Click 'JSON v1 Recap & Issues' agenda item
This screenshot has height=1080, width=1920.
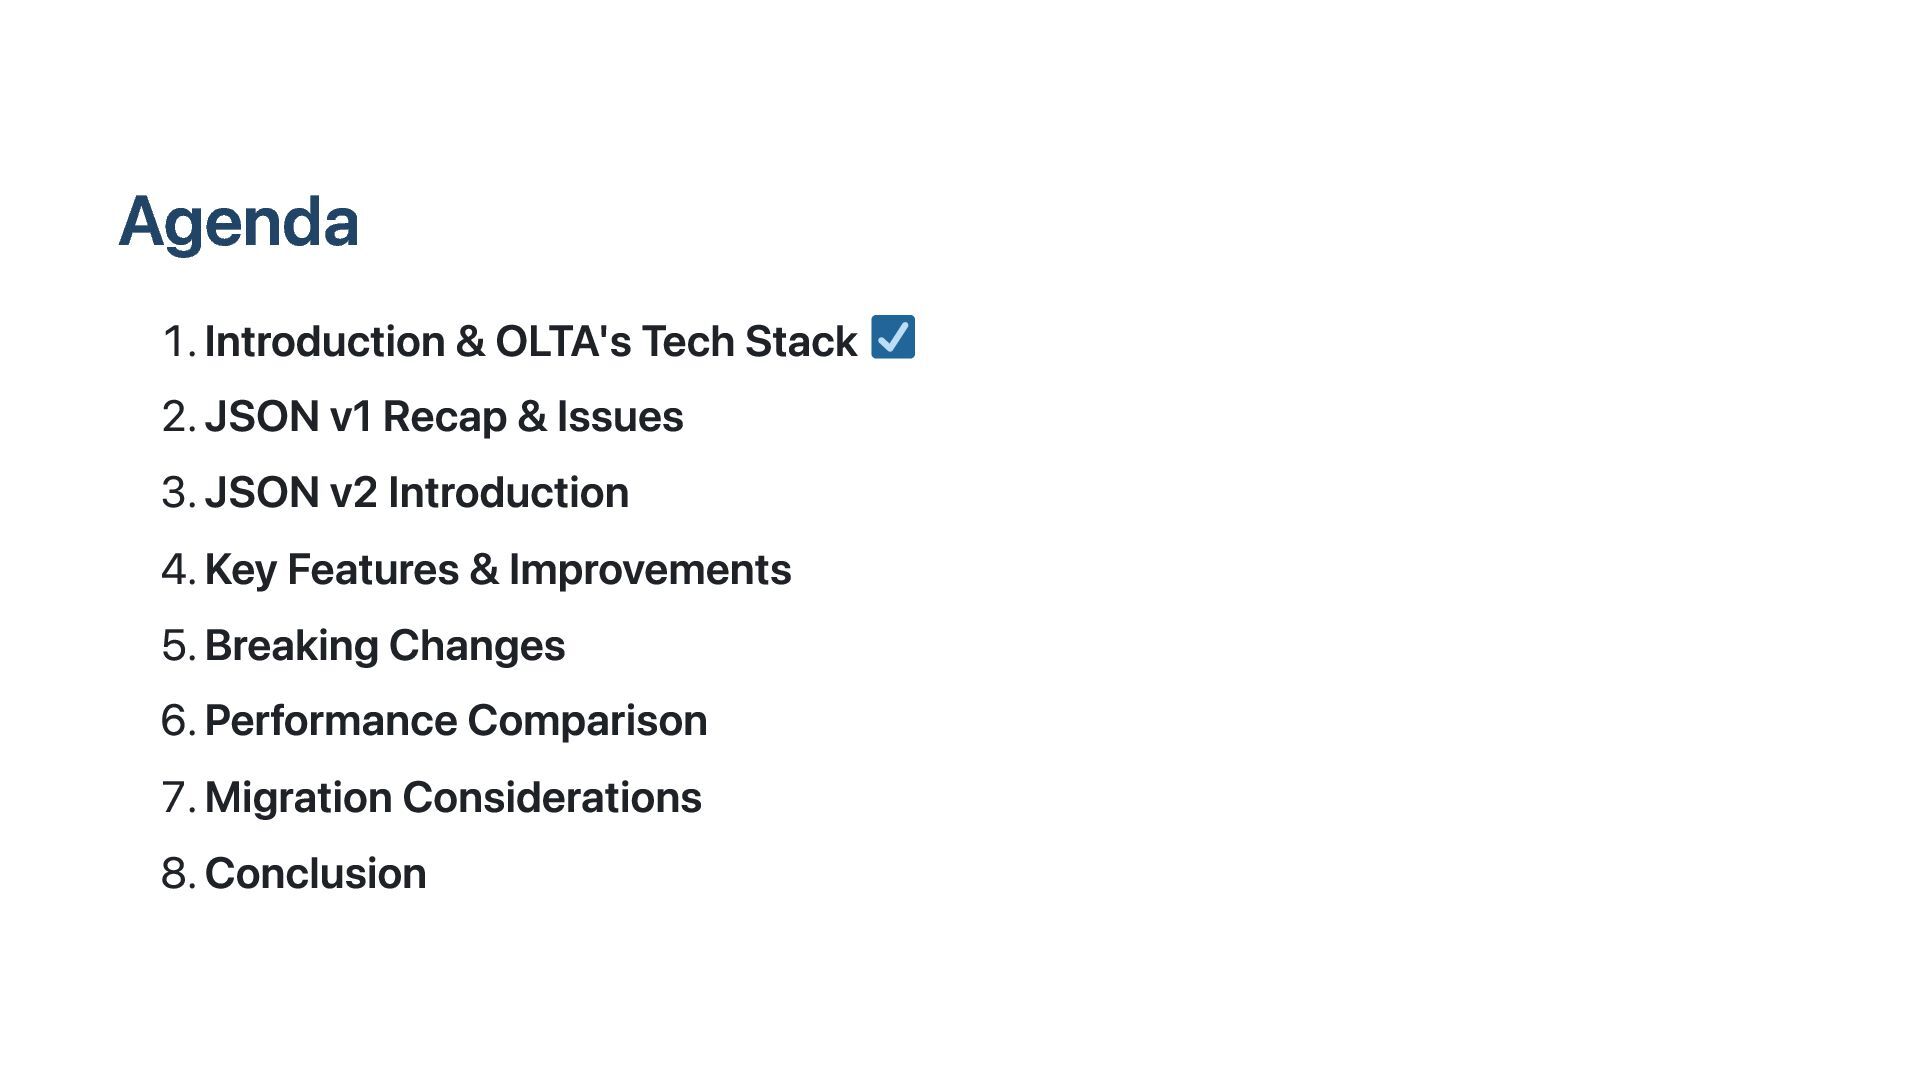click(x=444, y=417)
